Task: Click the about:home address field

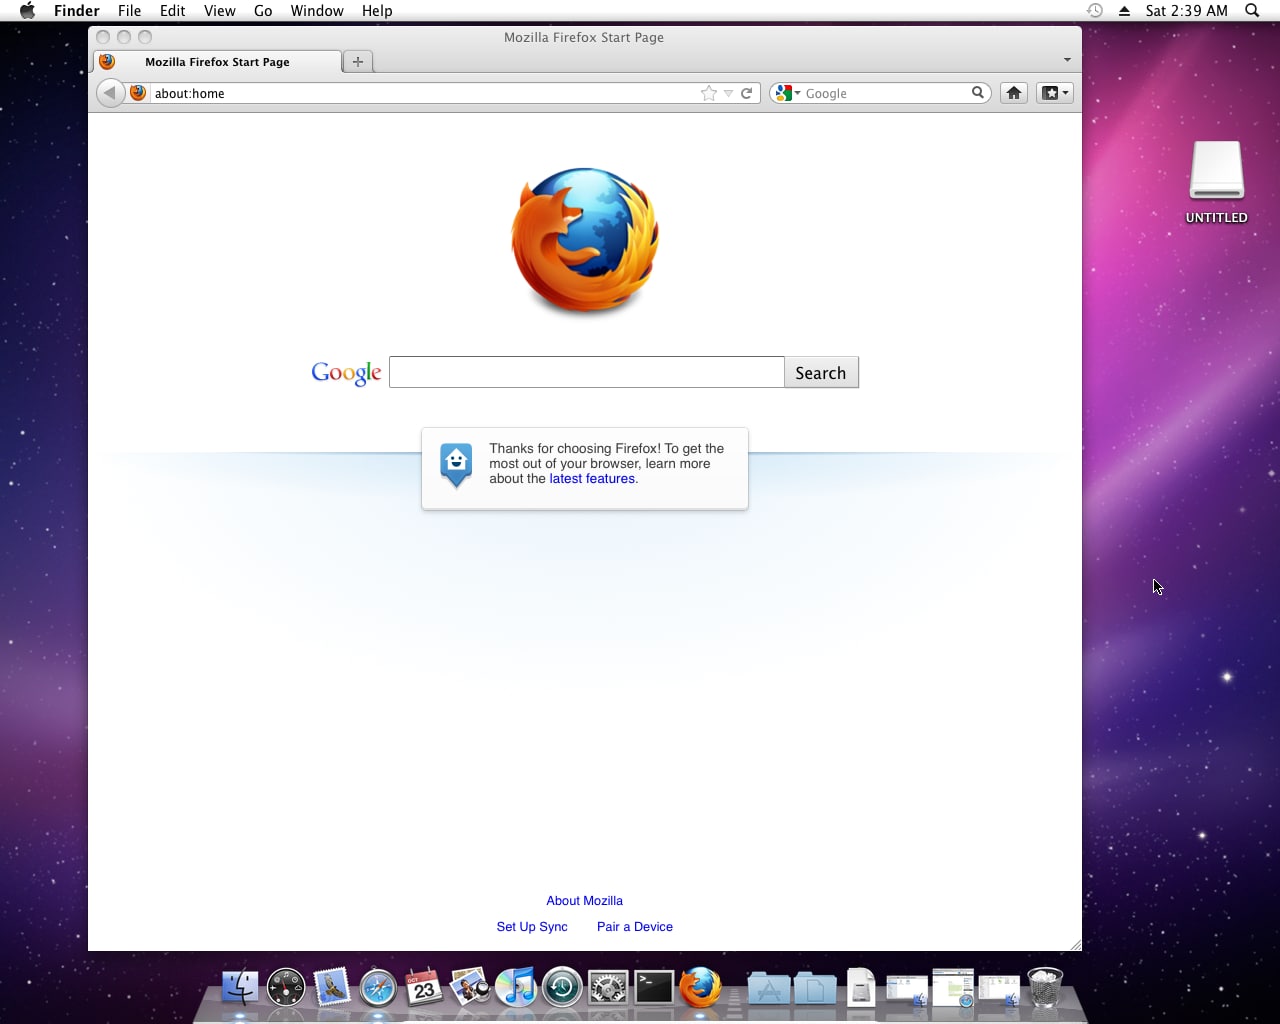Action: [x=425, y=93]
